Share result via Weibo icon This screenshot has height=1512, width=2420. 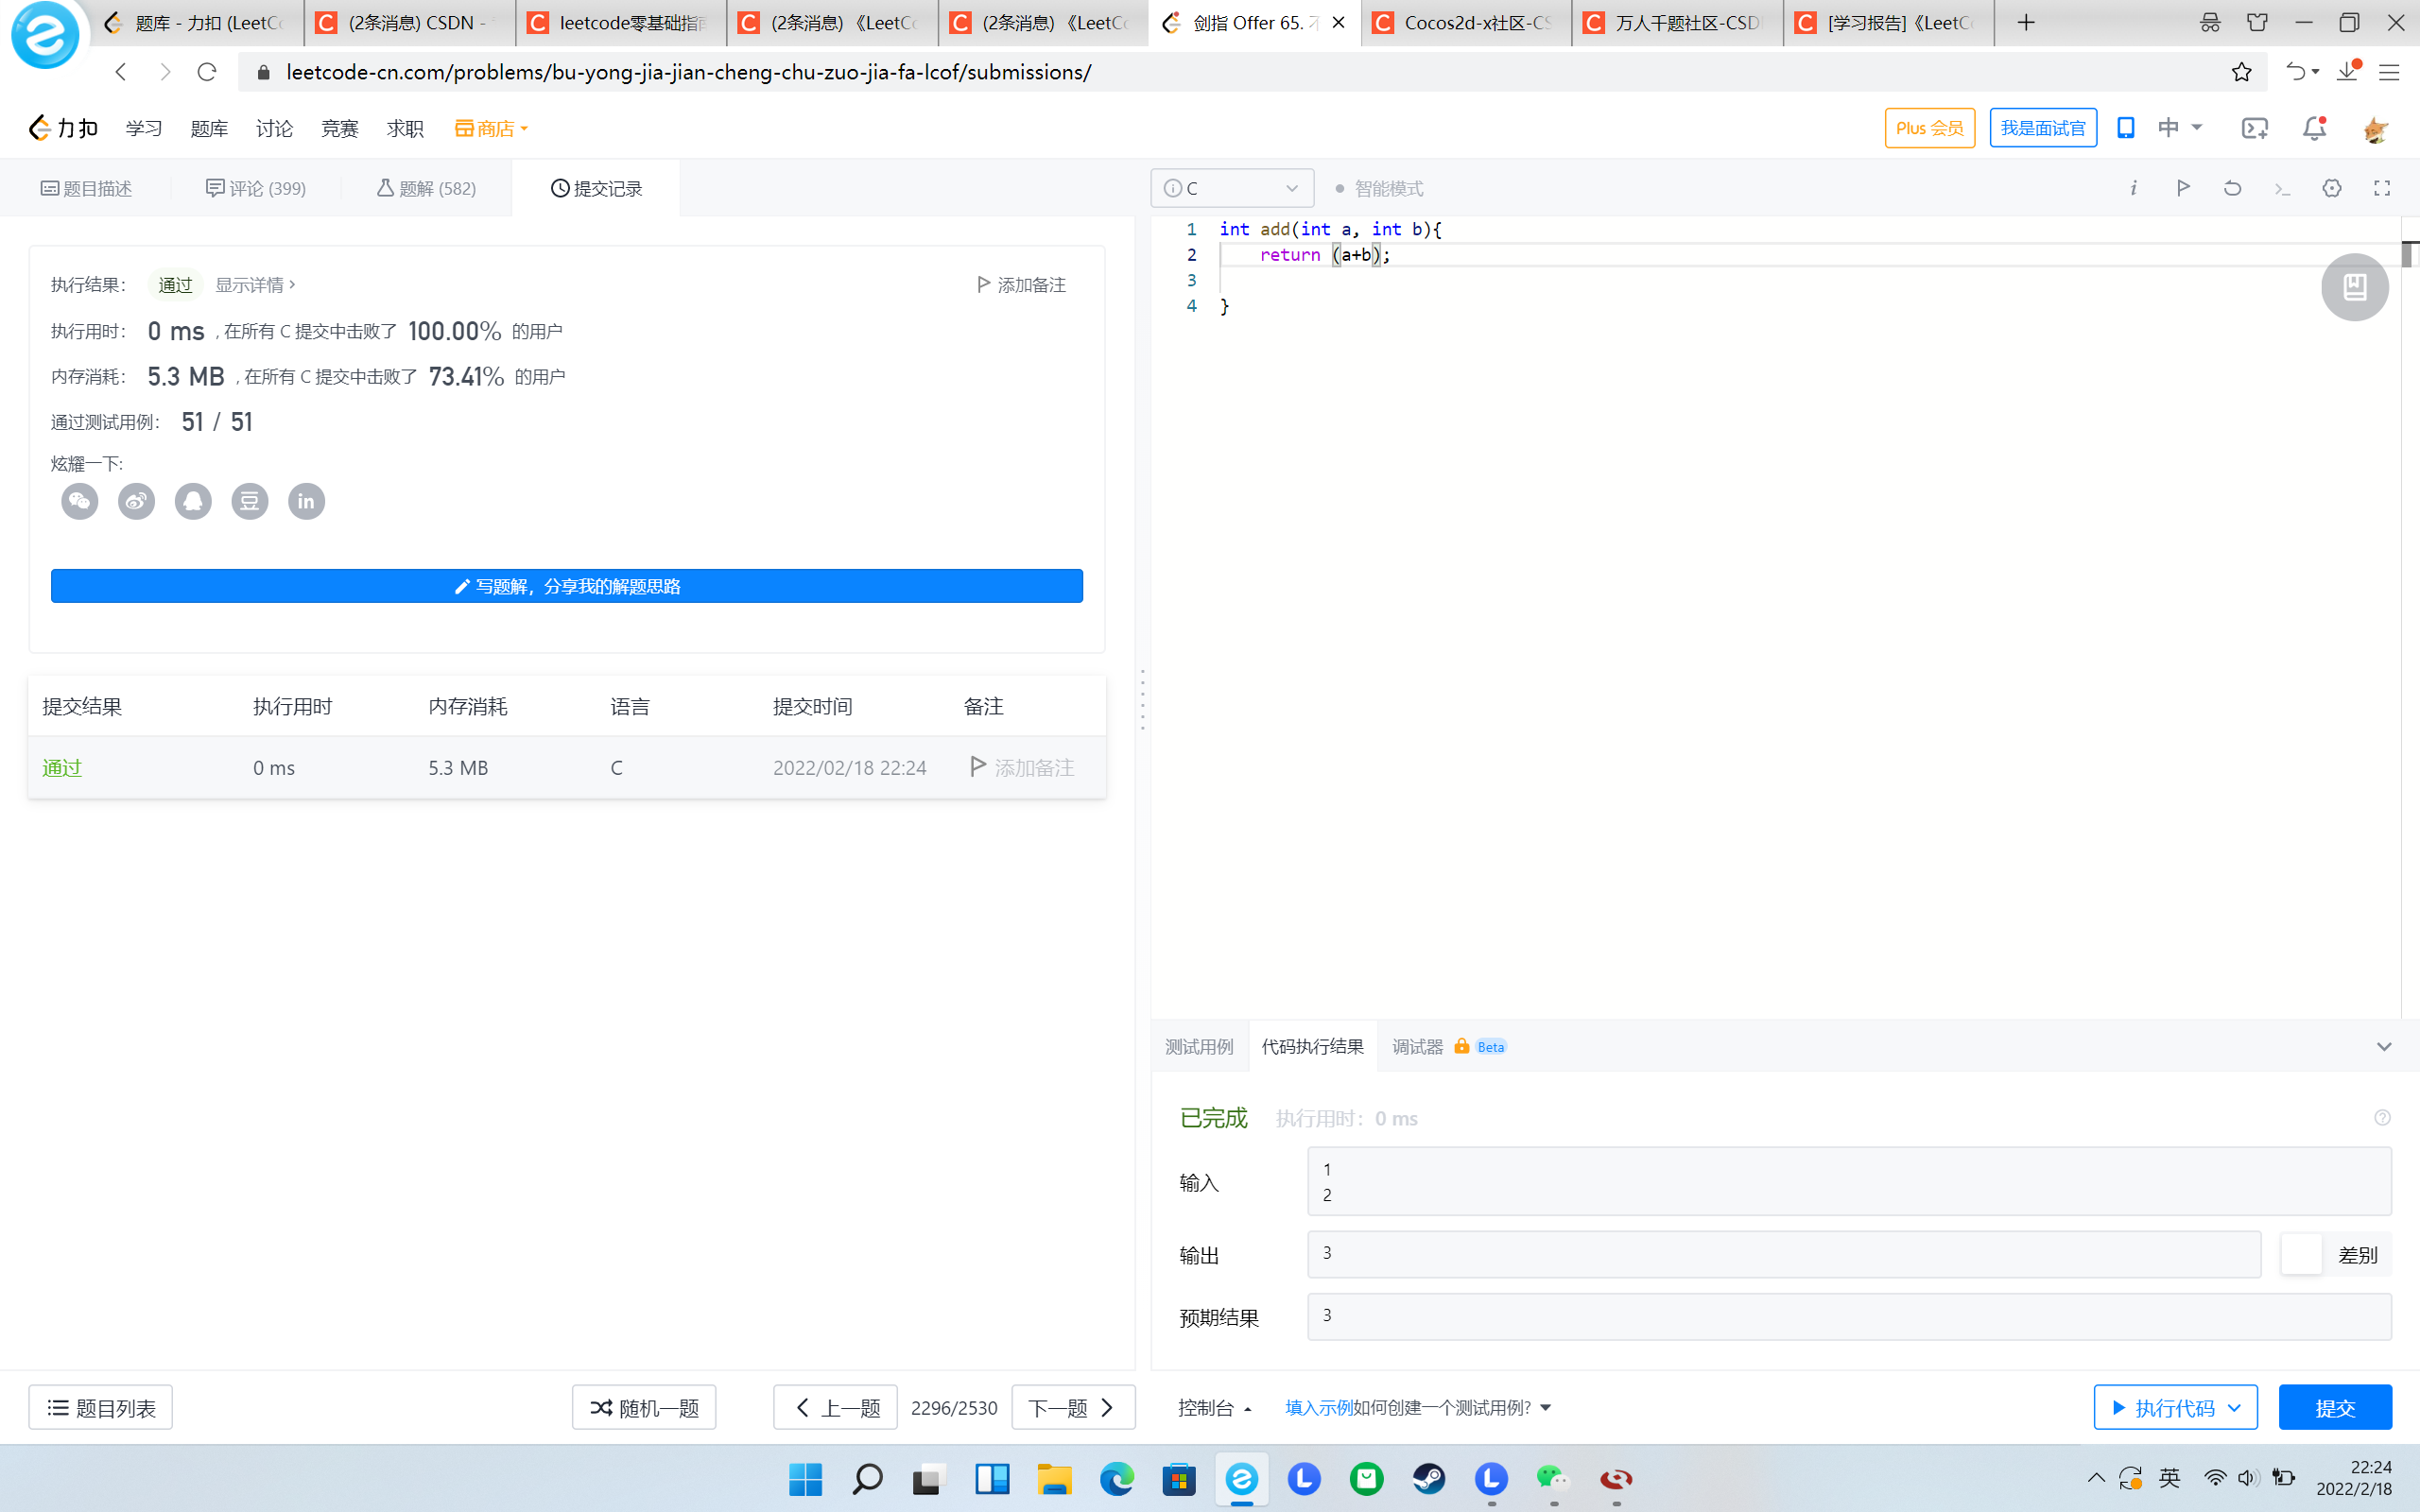[x=137, y=501]
